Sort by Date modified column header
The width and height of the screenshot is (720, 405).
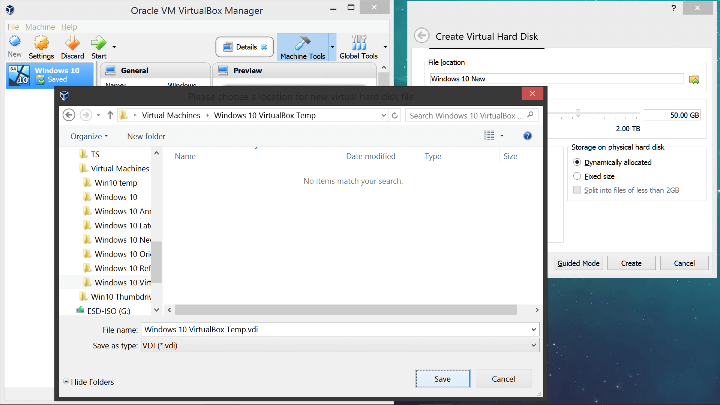[371, 156]
